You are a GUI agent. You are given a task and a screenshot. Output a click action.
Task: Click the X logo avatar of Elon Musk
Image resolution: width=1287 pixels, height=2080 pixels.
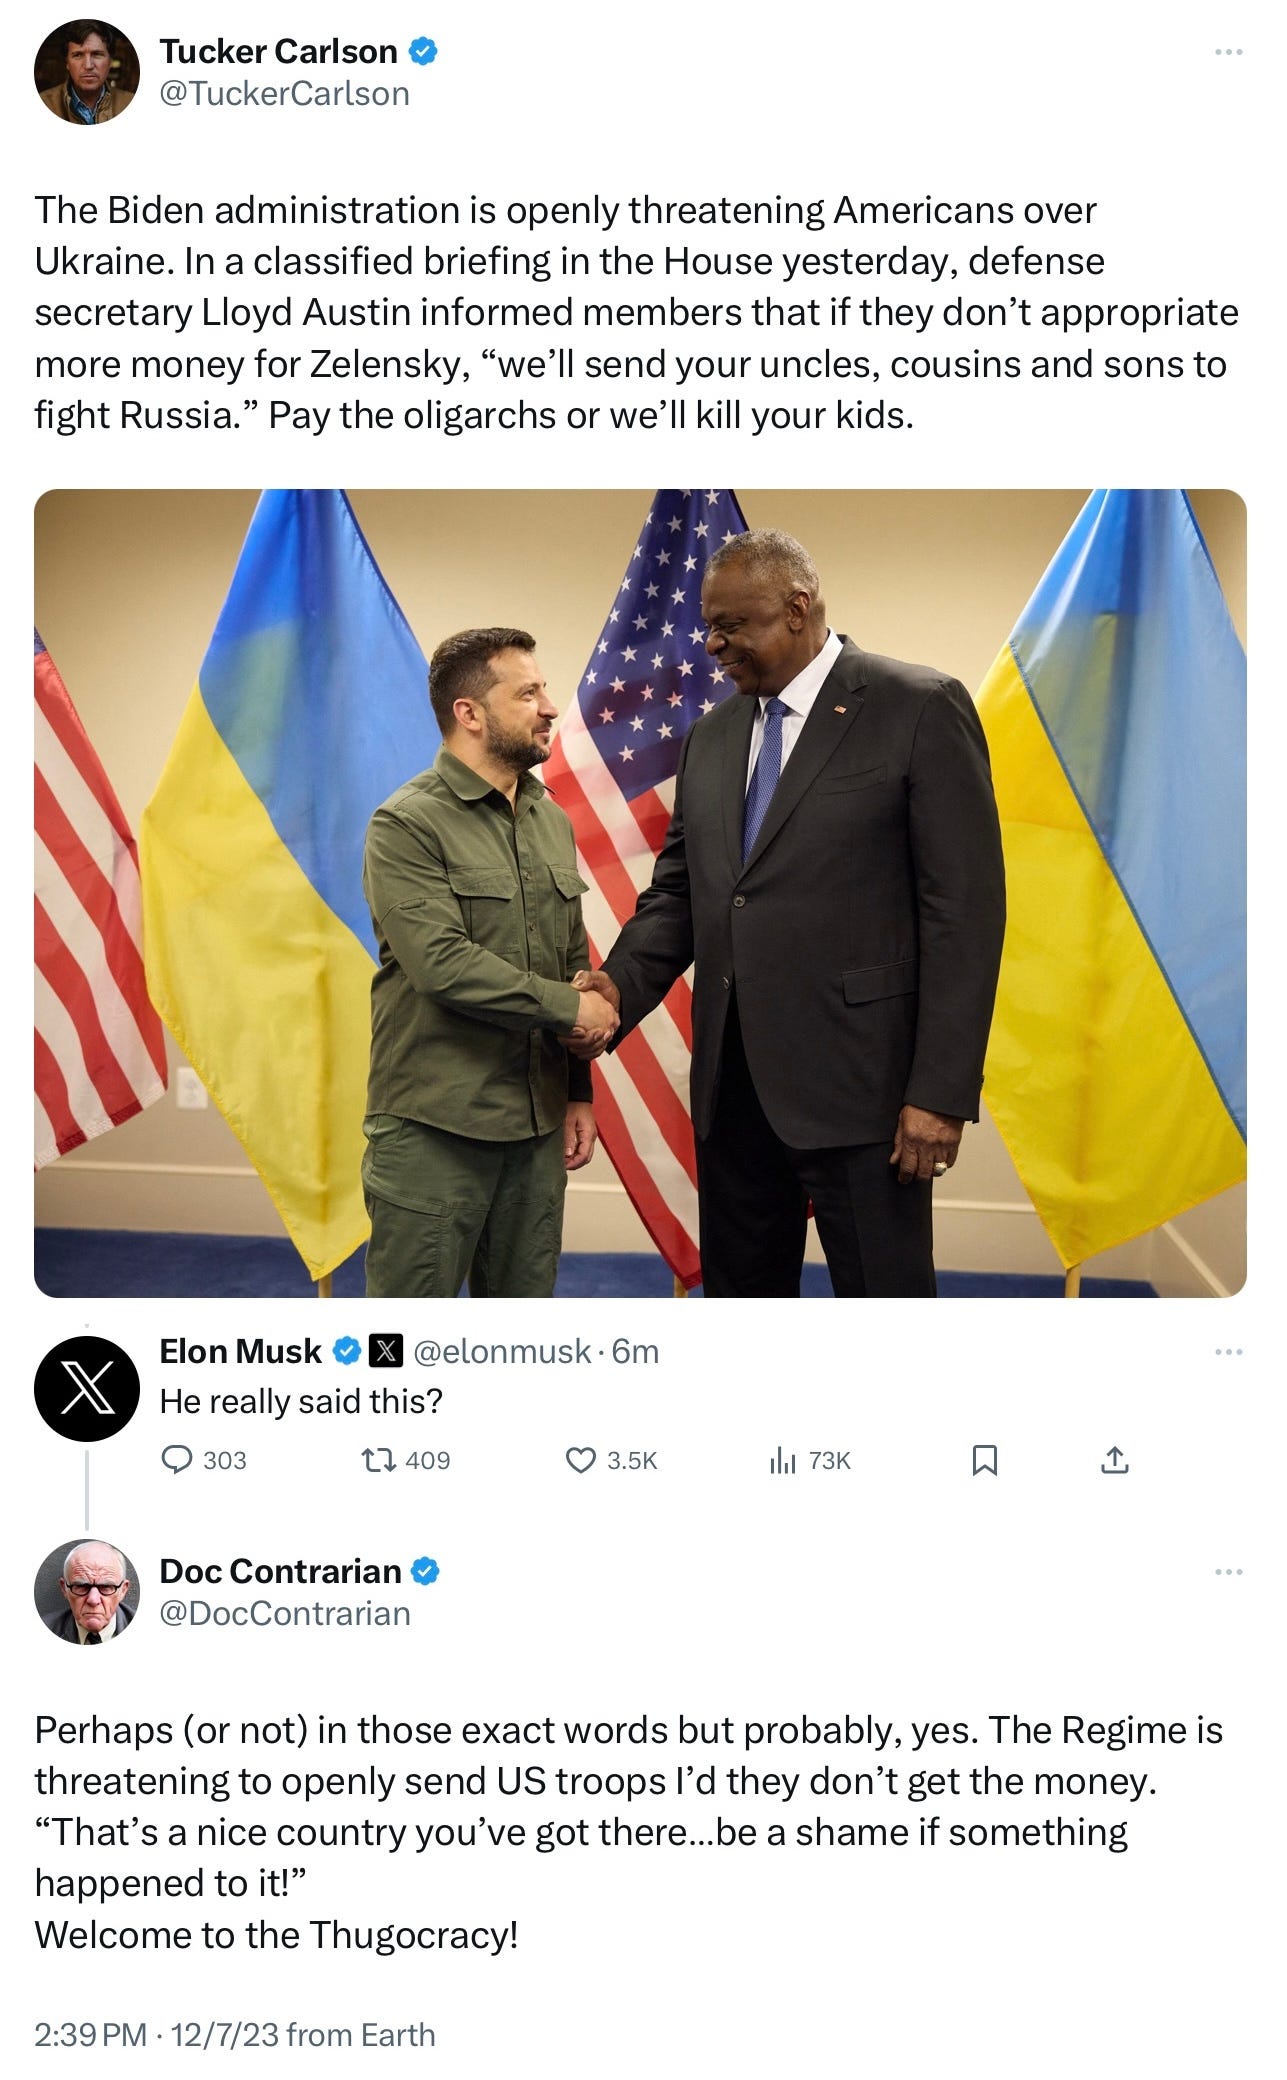[87, 1388]
